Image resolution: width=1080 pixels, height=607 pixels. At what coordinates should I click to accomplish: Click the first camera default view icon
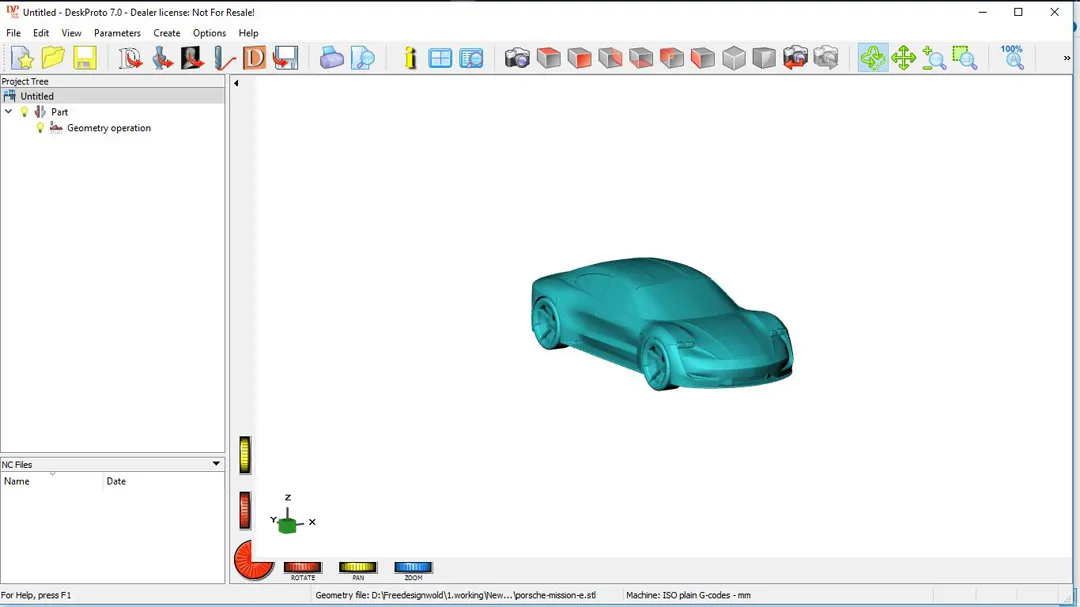click(x=517, y=58)
